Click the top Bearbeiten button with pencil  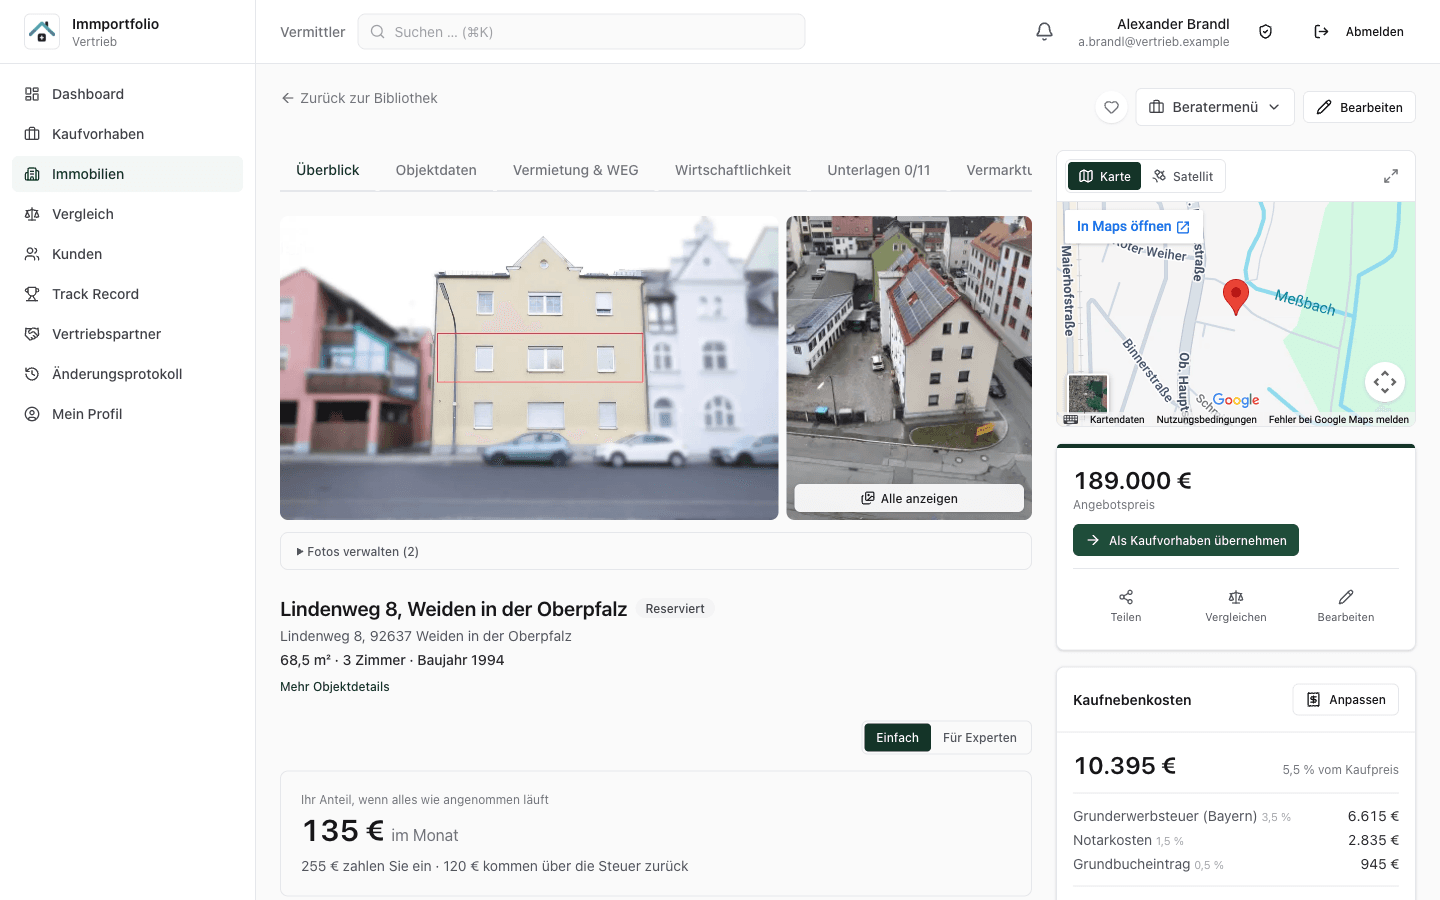coord(1359,107)
